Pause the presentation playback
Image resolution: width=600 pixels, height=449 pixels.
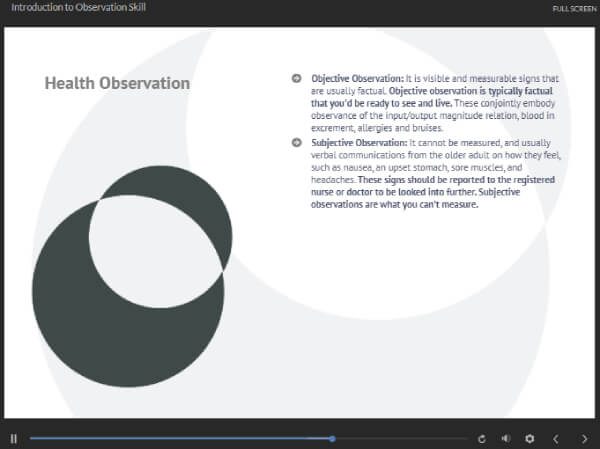pyautogui.click(x=14, y=438)
